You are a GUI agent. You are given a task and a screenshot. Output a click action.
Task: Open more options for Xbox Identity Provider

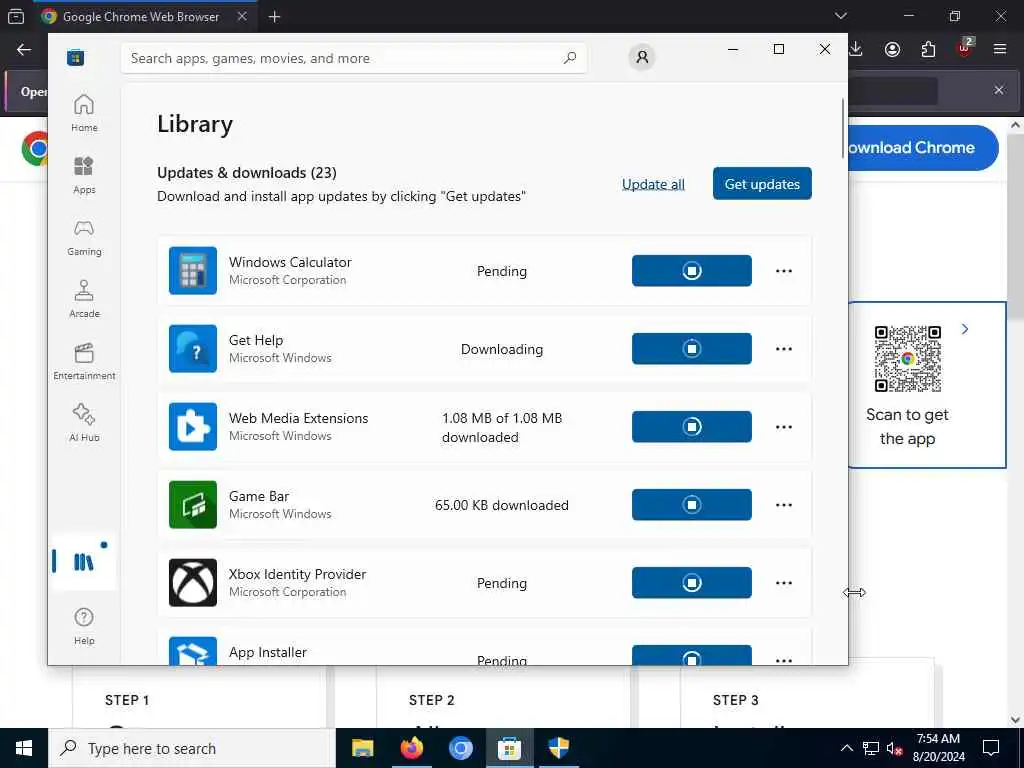coord(784,583)
